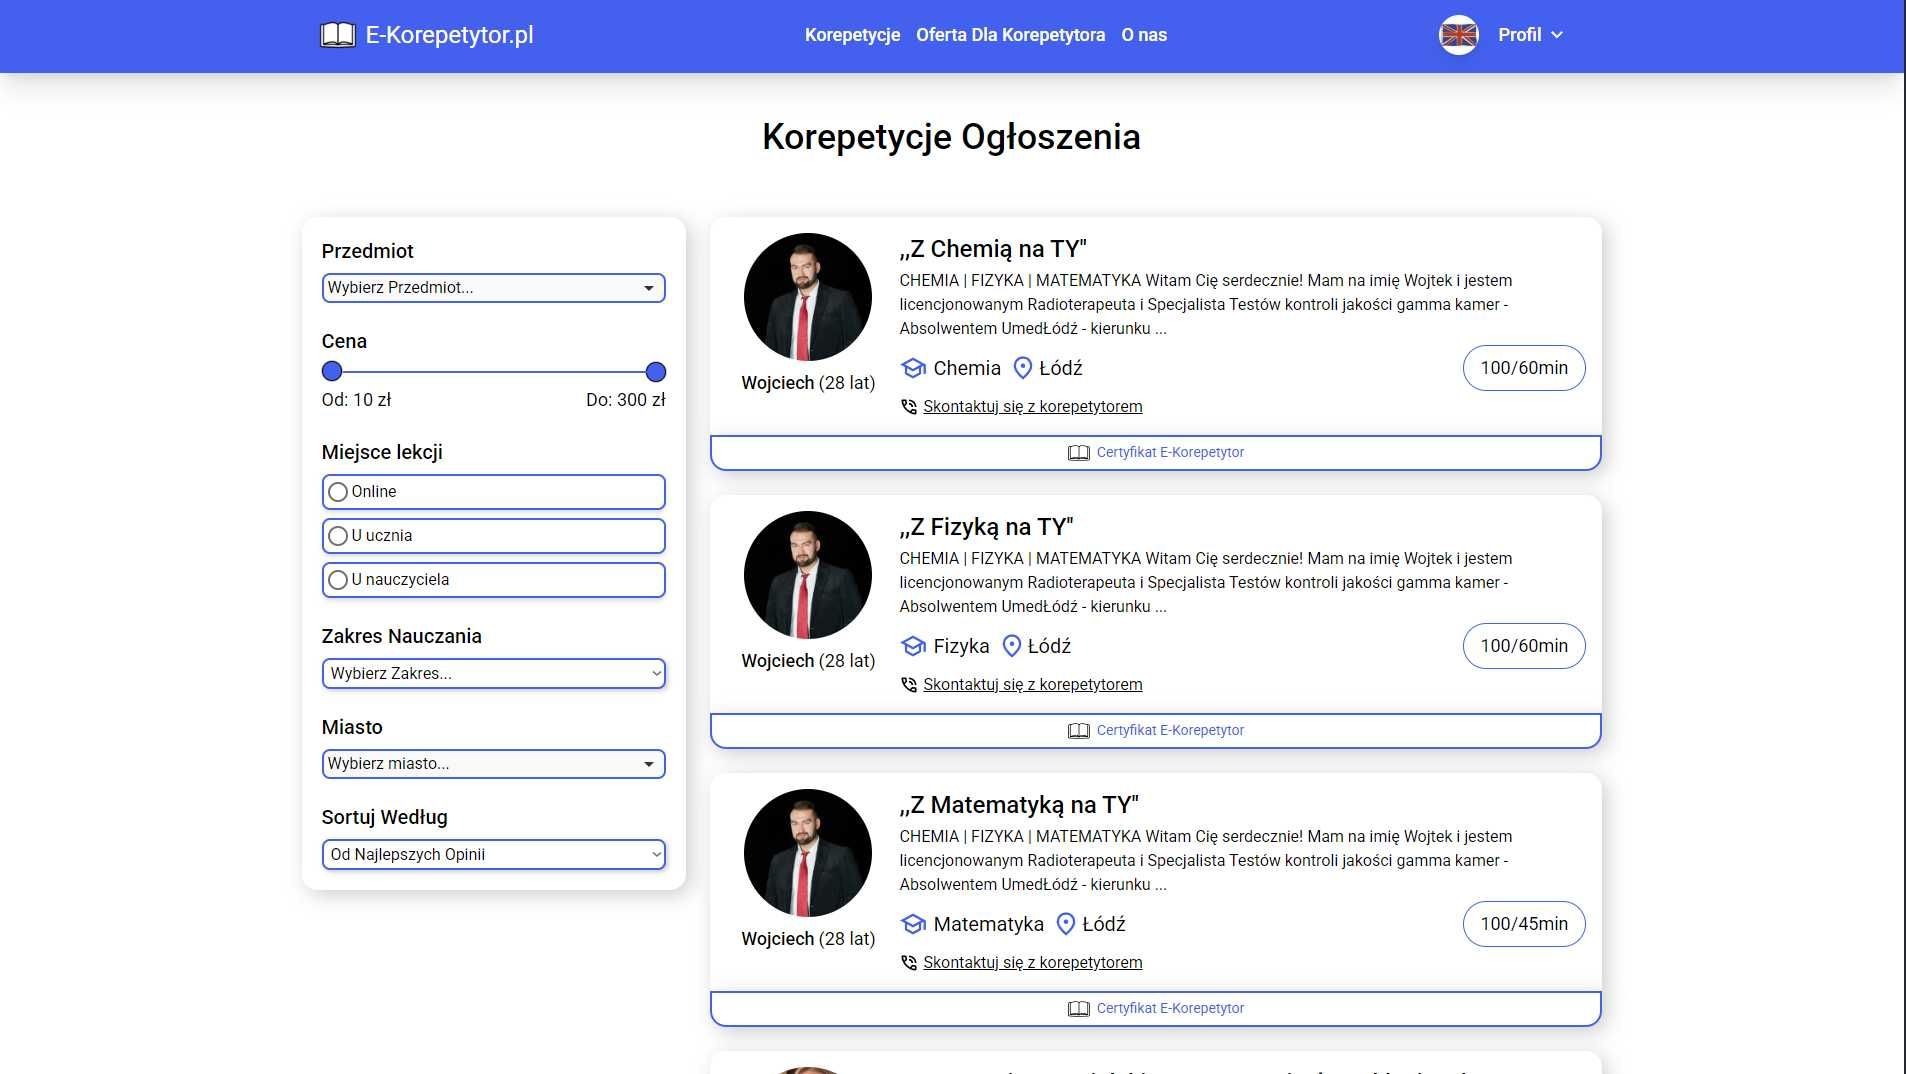Click the "Do: 300 zł" price label
The height and width of the screenshot is (1074, 1906).
626,400
